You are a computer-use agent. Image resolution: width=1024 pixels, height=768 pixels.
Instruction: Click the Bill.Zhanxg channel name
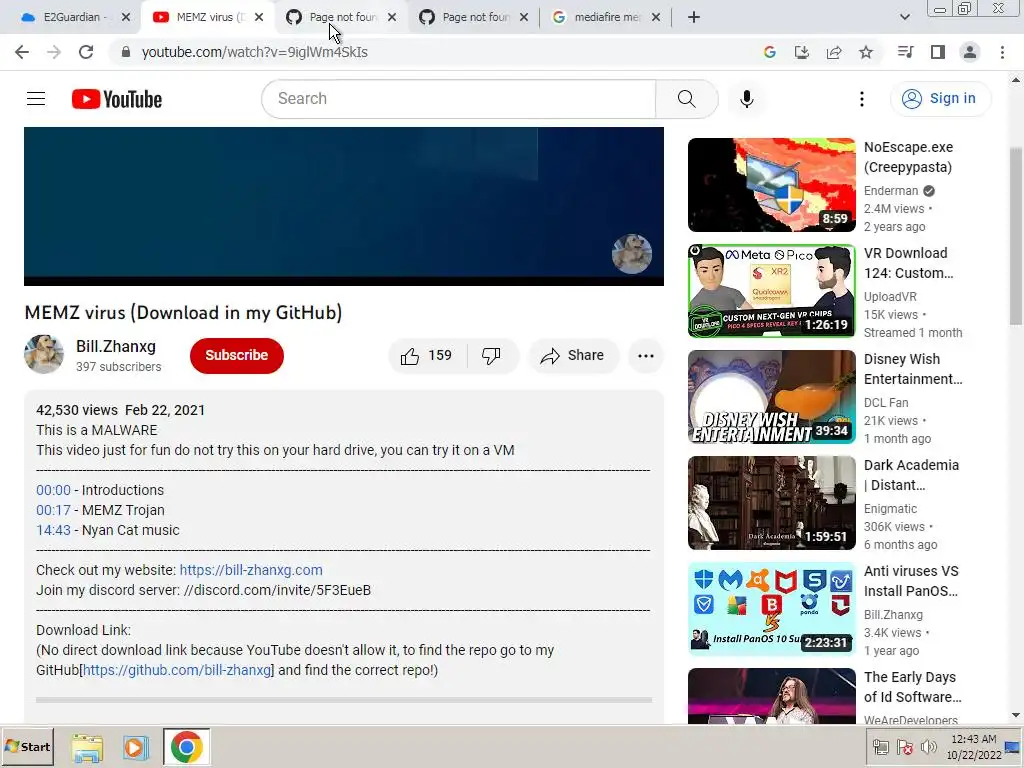[x=116, y=347]
